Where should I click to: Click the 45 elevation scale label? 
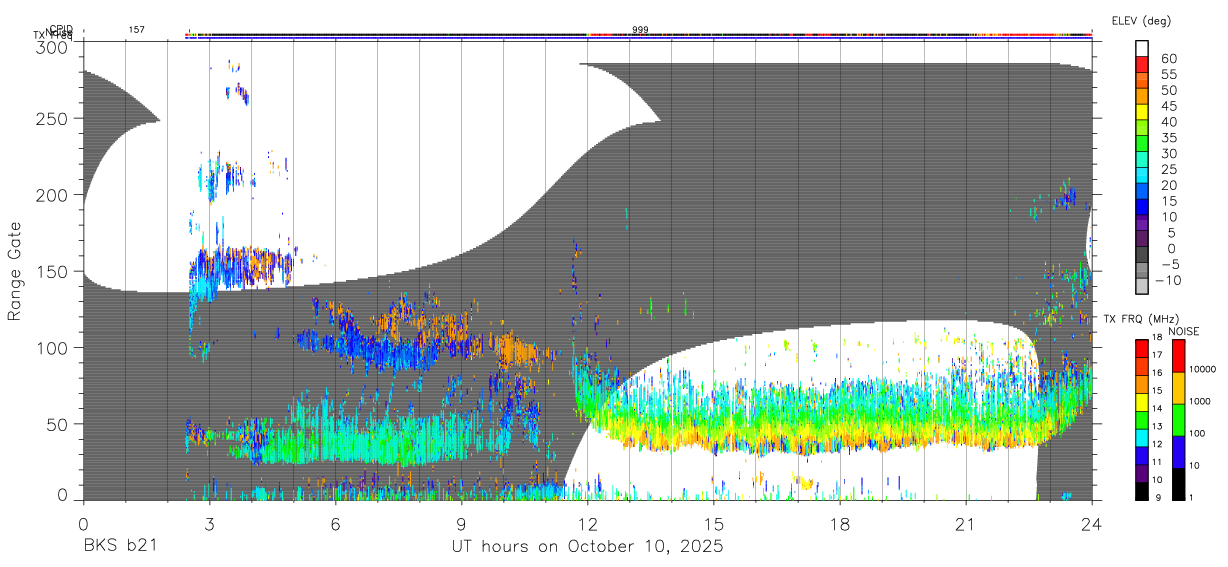pyautogui.click(x=1169, y=106)
